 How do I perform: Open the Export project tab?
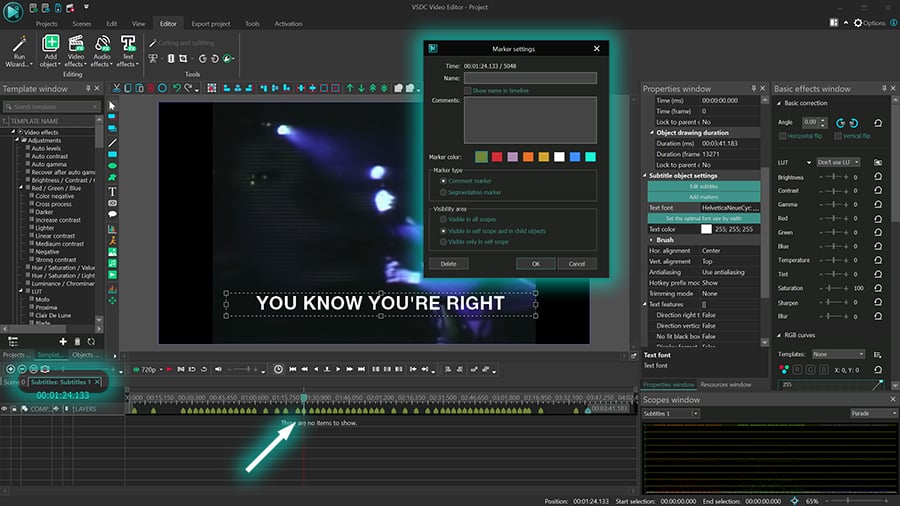(x=211, y=24)
